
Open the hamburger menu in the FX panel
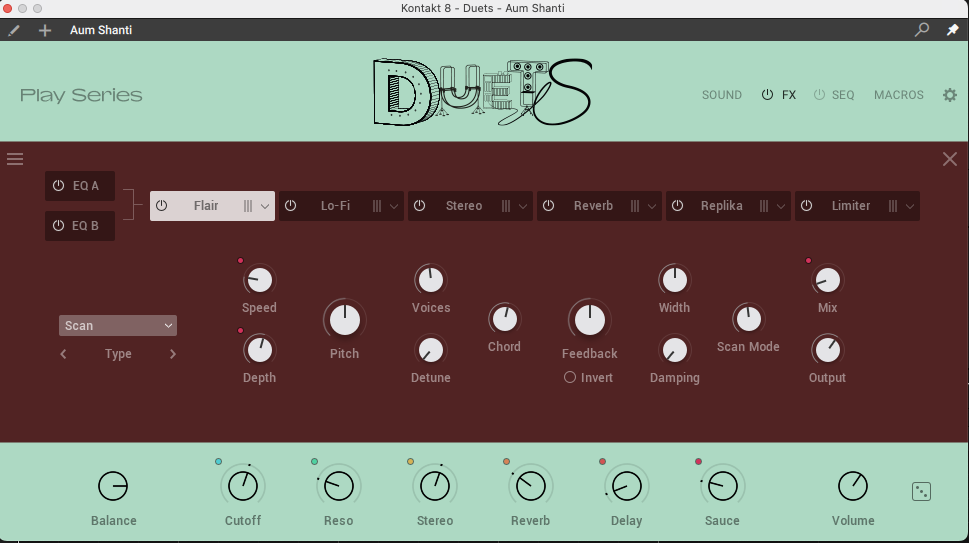[x=15, y=159]
